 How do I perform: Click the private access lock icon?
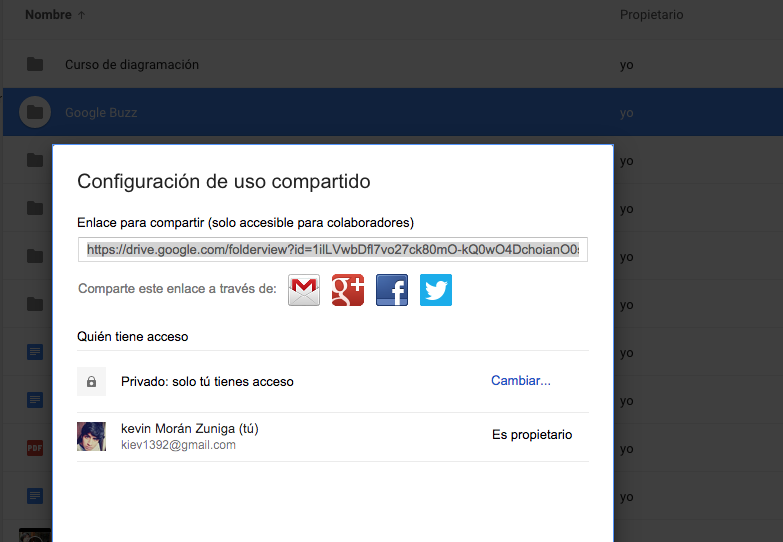(x=91, y=381)
